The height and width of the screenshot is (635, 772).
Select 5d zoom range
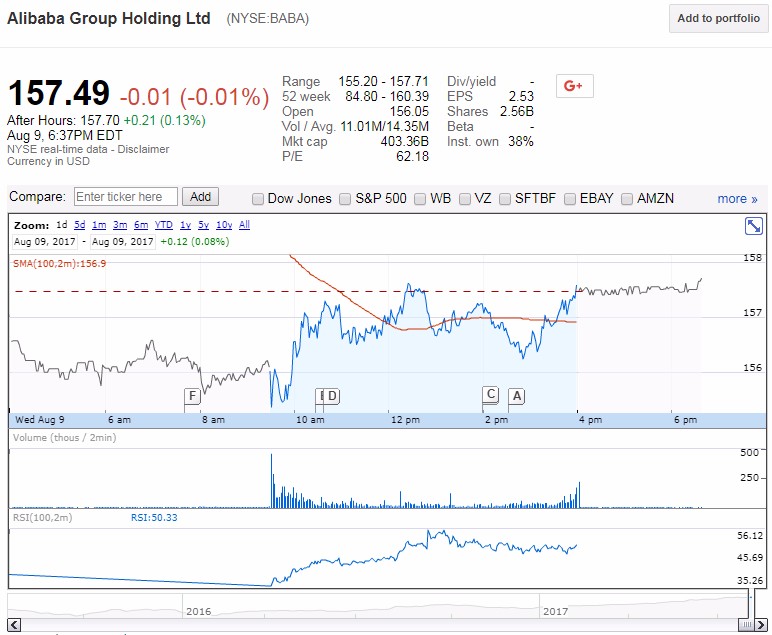[x=79, y=225]
